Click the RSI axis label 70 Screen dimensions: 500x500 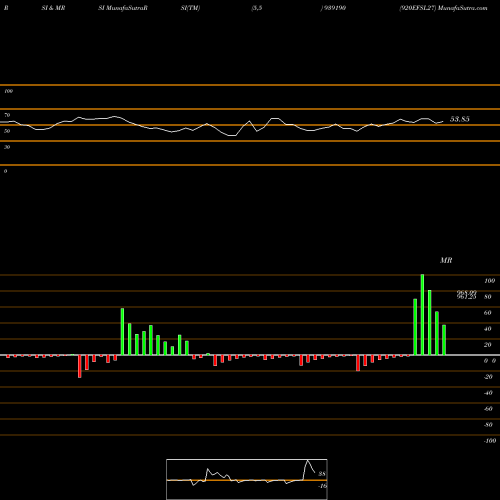point(7,115)
